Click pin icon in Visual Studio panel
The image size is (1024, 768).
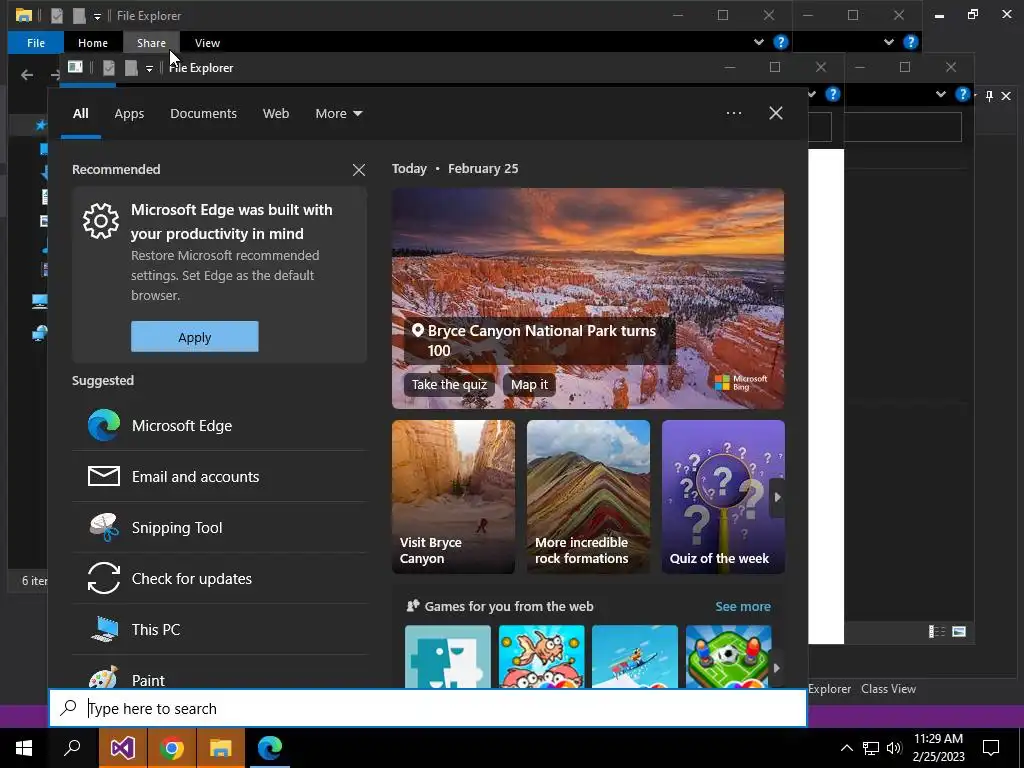click(x=989, y=96)
